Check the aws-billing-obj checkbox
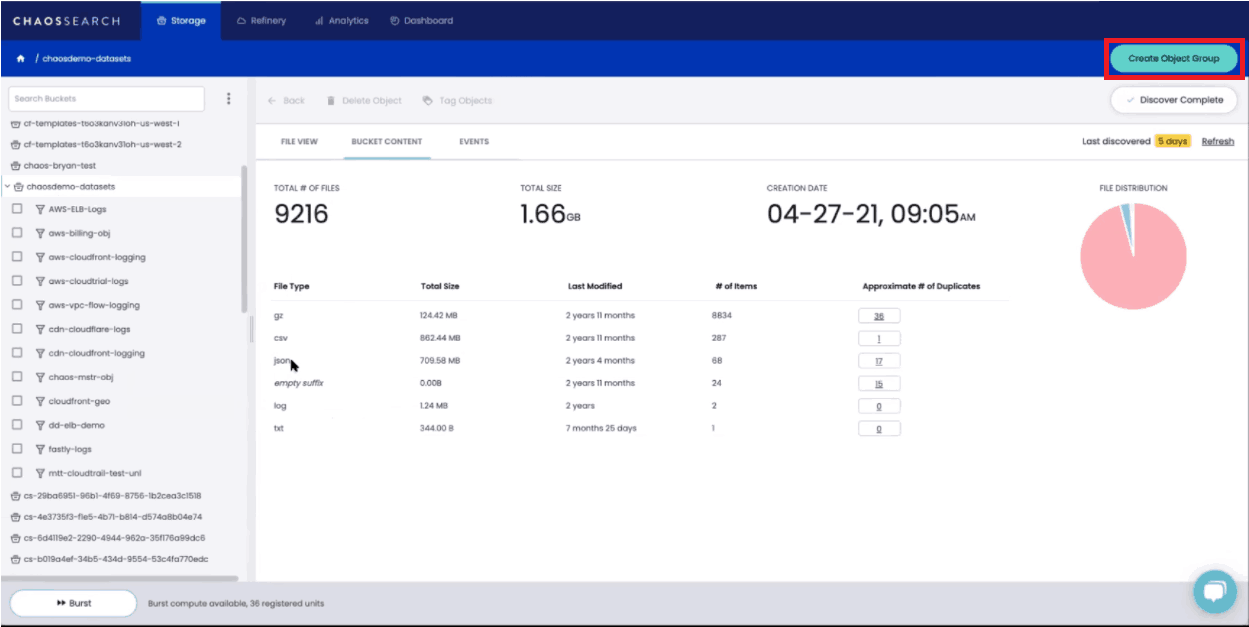This screenshot has height=627, width=1249. click(x=16, y=233)
